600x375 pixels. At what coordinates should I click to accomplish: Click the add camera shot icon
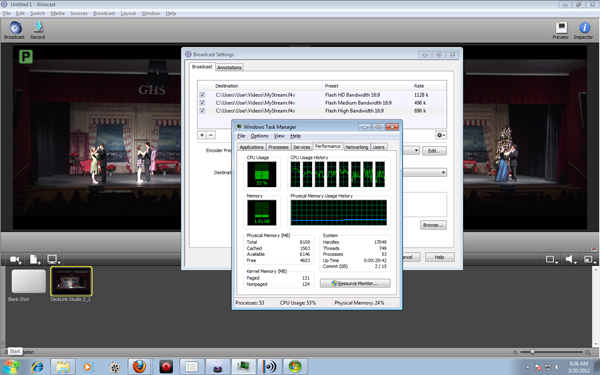(15, 259)
